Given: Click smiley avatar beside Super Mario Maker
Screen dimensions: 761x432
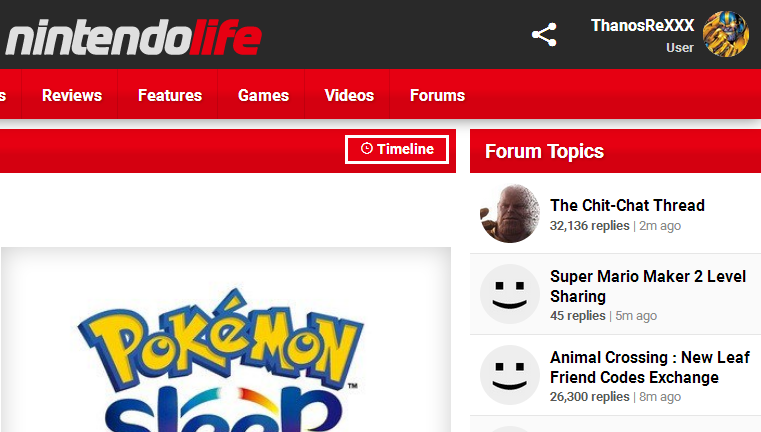Looking at the screenshot, I should coord(510,294).
